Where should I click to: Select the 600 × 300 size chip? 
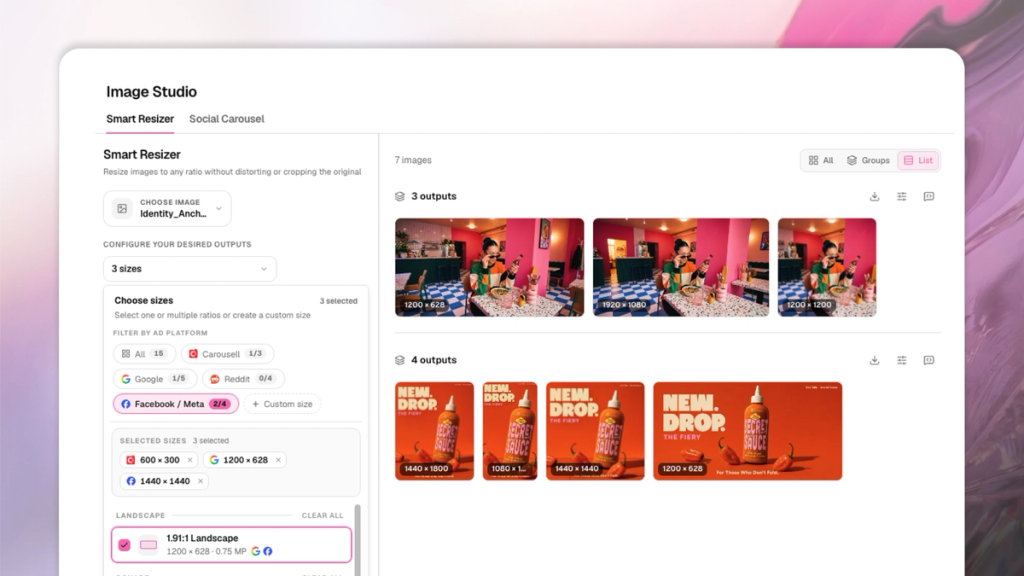click(x=159, y=460)
